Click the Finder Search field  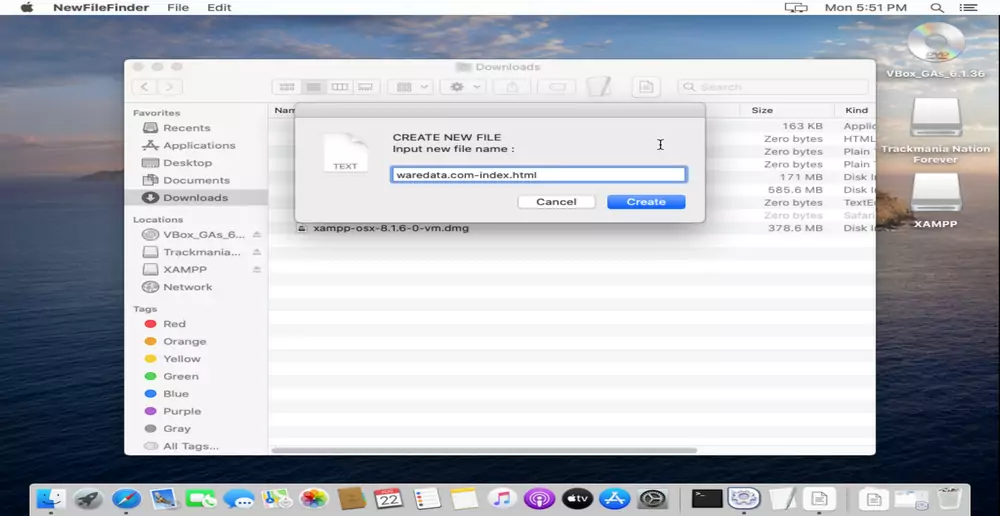tap(773, 87)
